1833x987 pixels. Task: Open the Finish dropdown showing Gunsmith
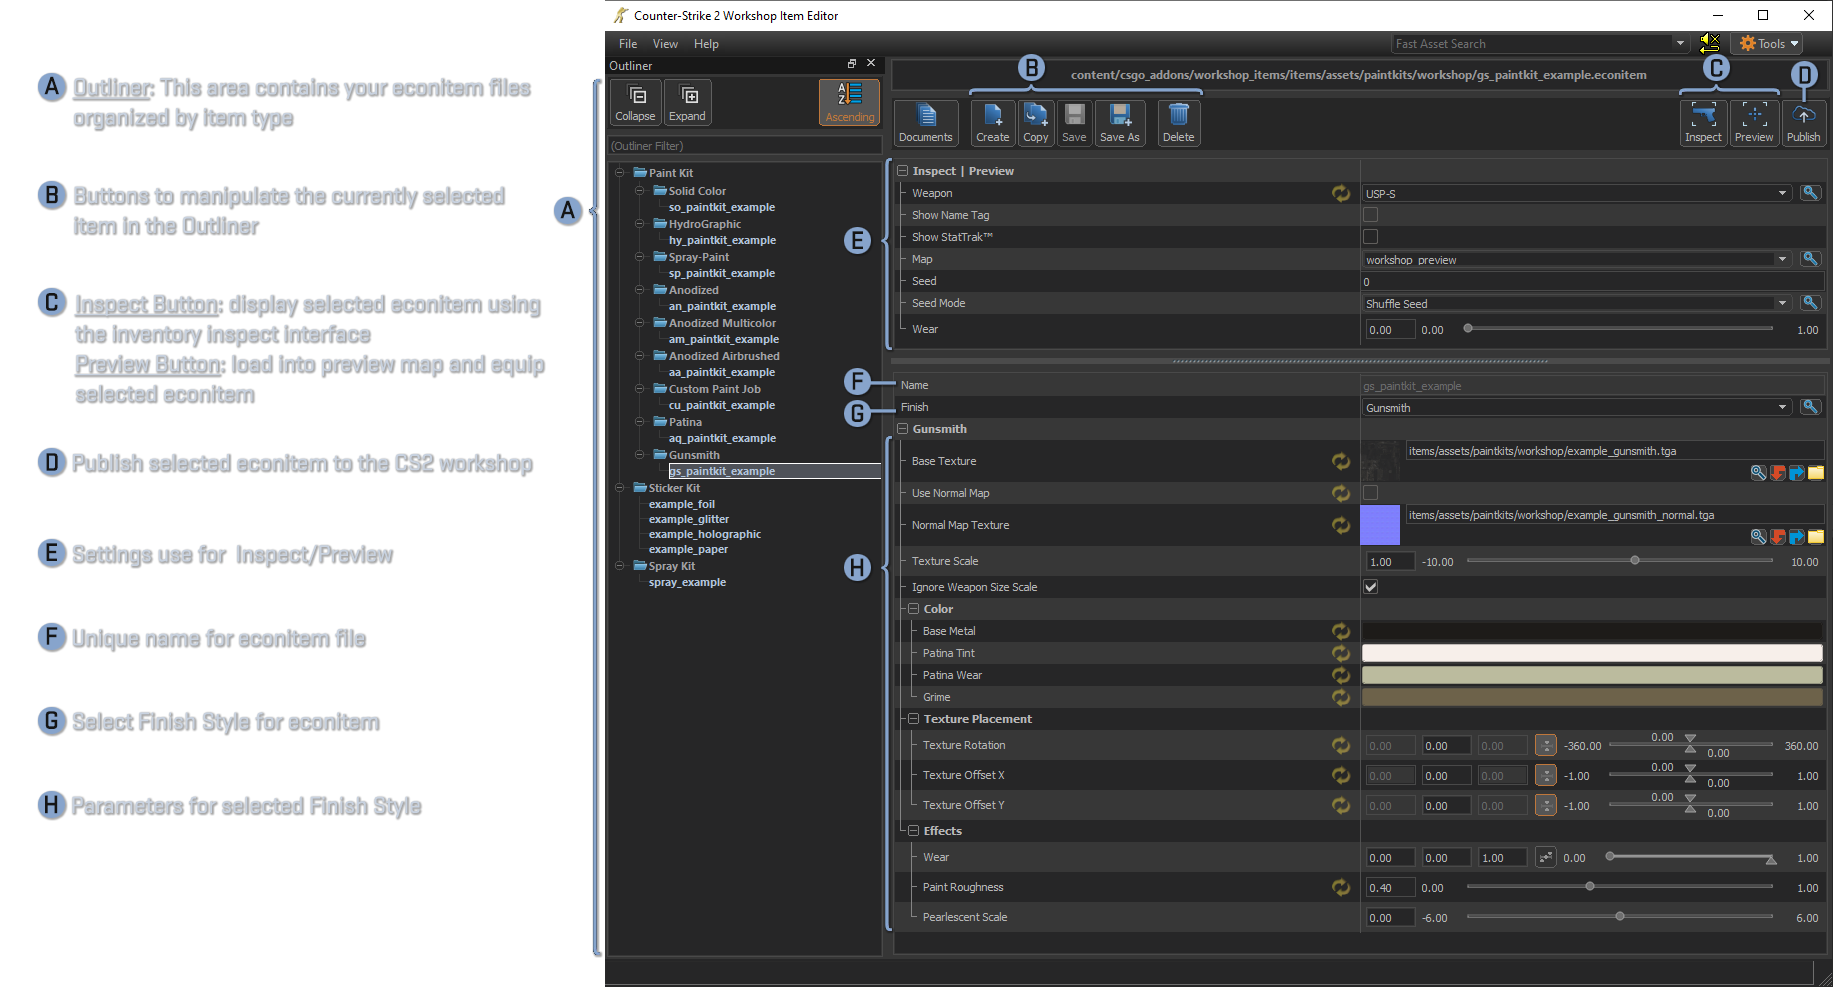coord(1575,407)
